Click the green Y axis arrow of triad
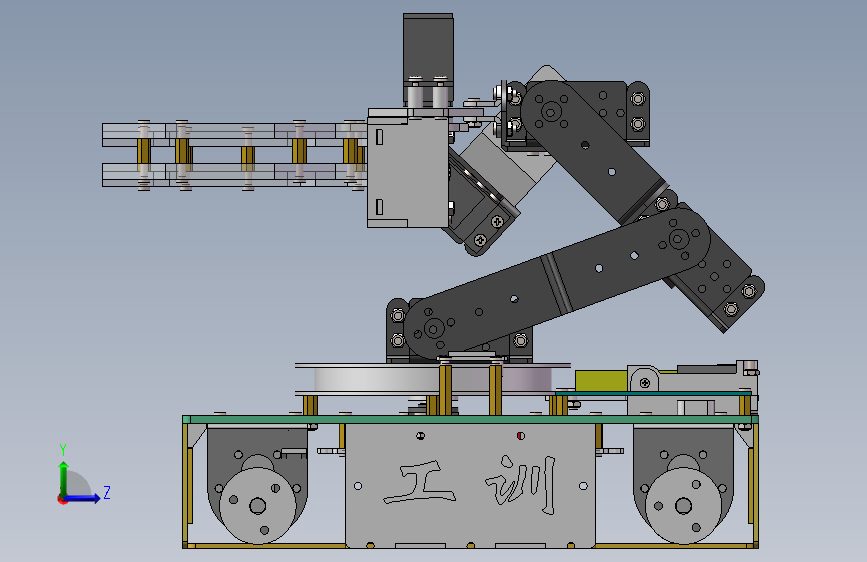 (64, 478)
